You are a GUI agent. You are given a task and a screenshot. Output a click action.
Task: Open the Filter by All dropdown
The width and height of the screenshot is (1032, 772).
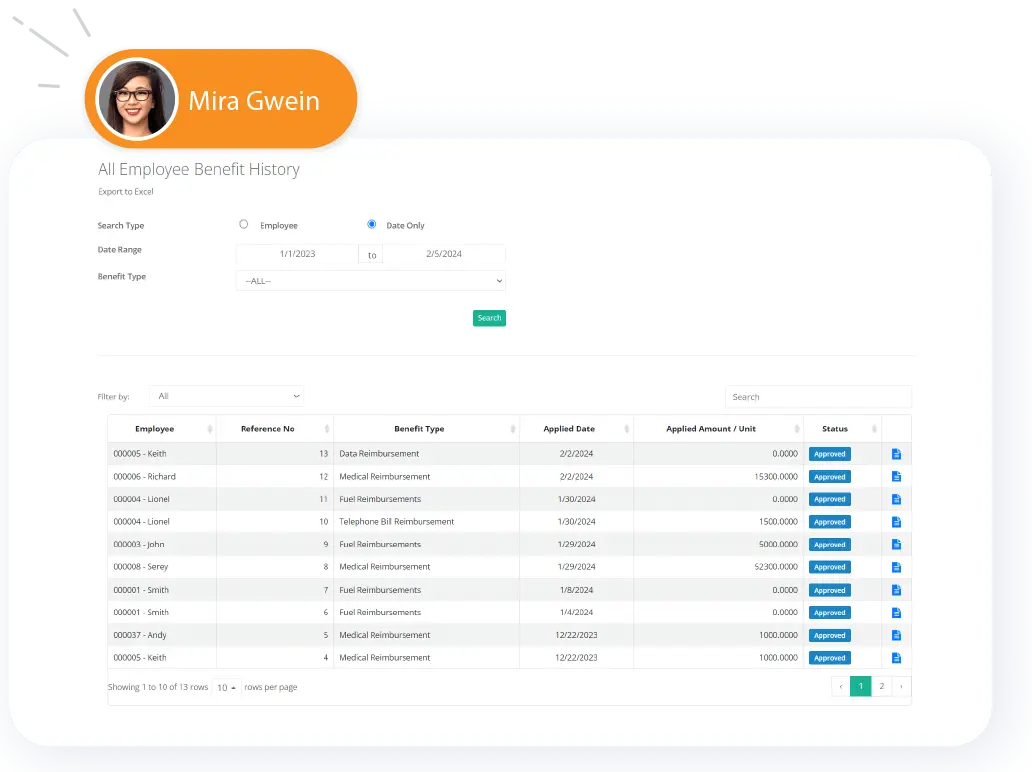[x=226, y=396]
